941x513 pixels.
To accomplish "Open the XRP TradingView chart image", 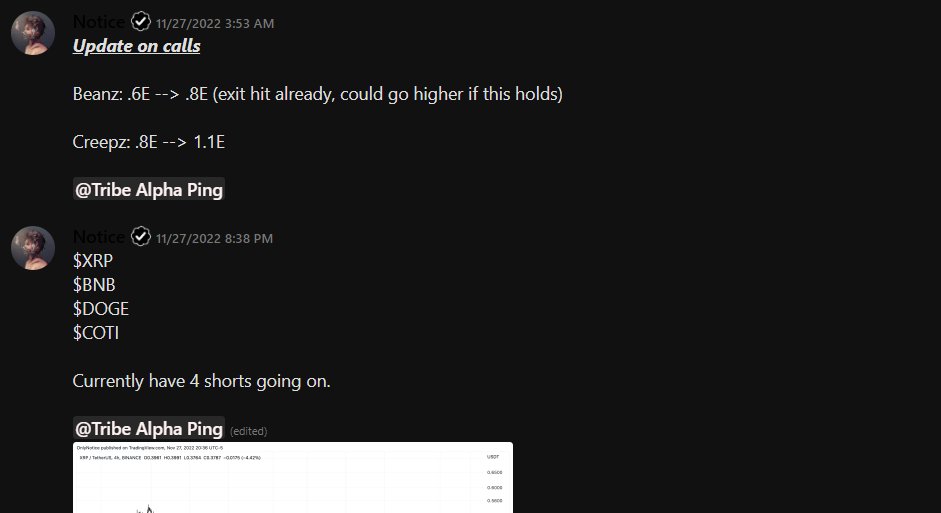I will pyautogui.click(x=293, y=478).
